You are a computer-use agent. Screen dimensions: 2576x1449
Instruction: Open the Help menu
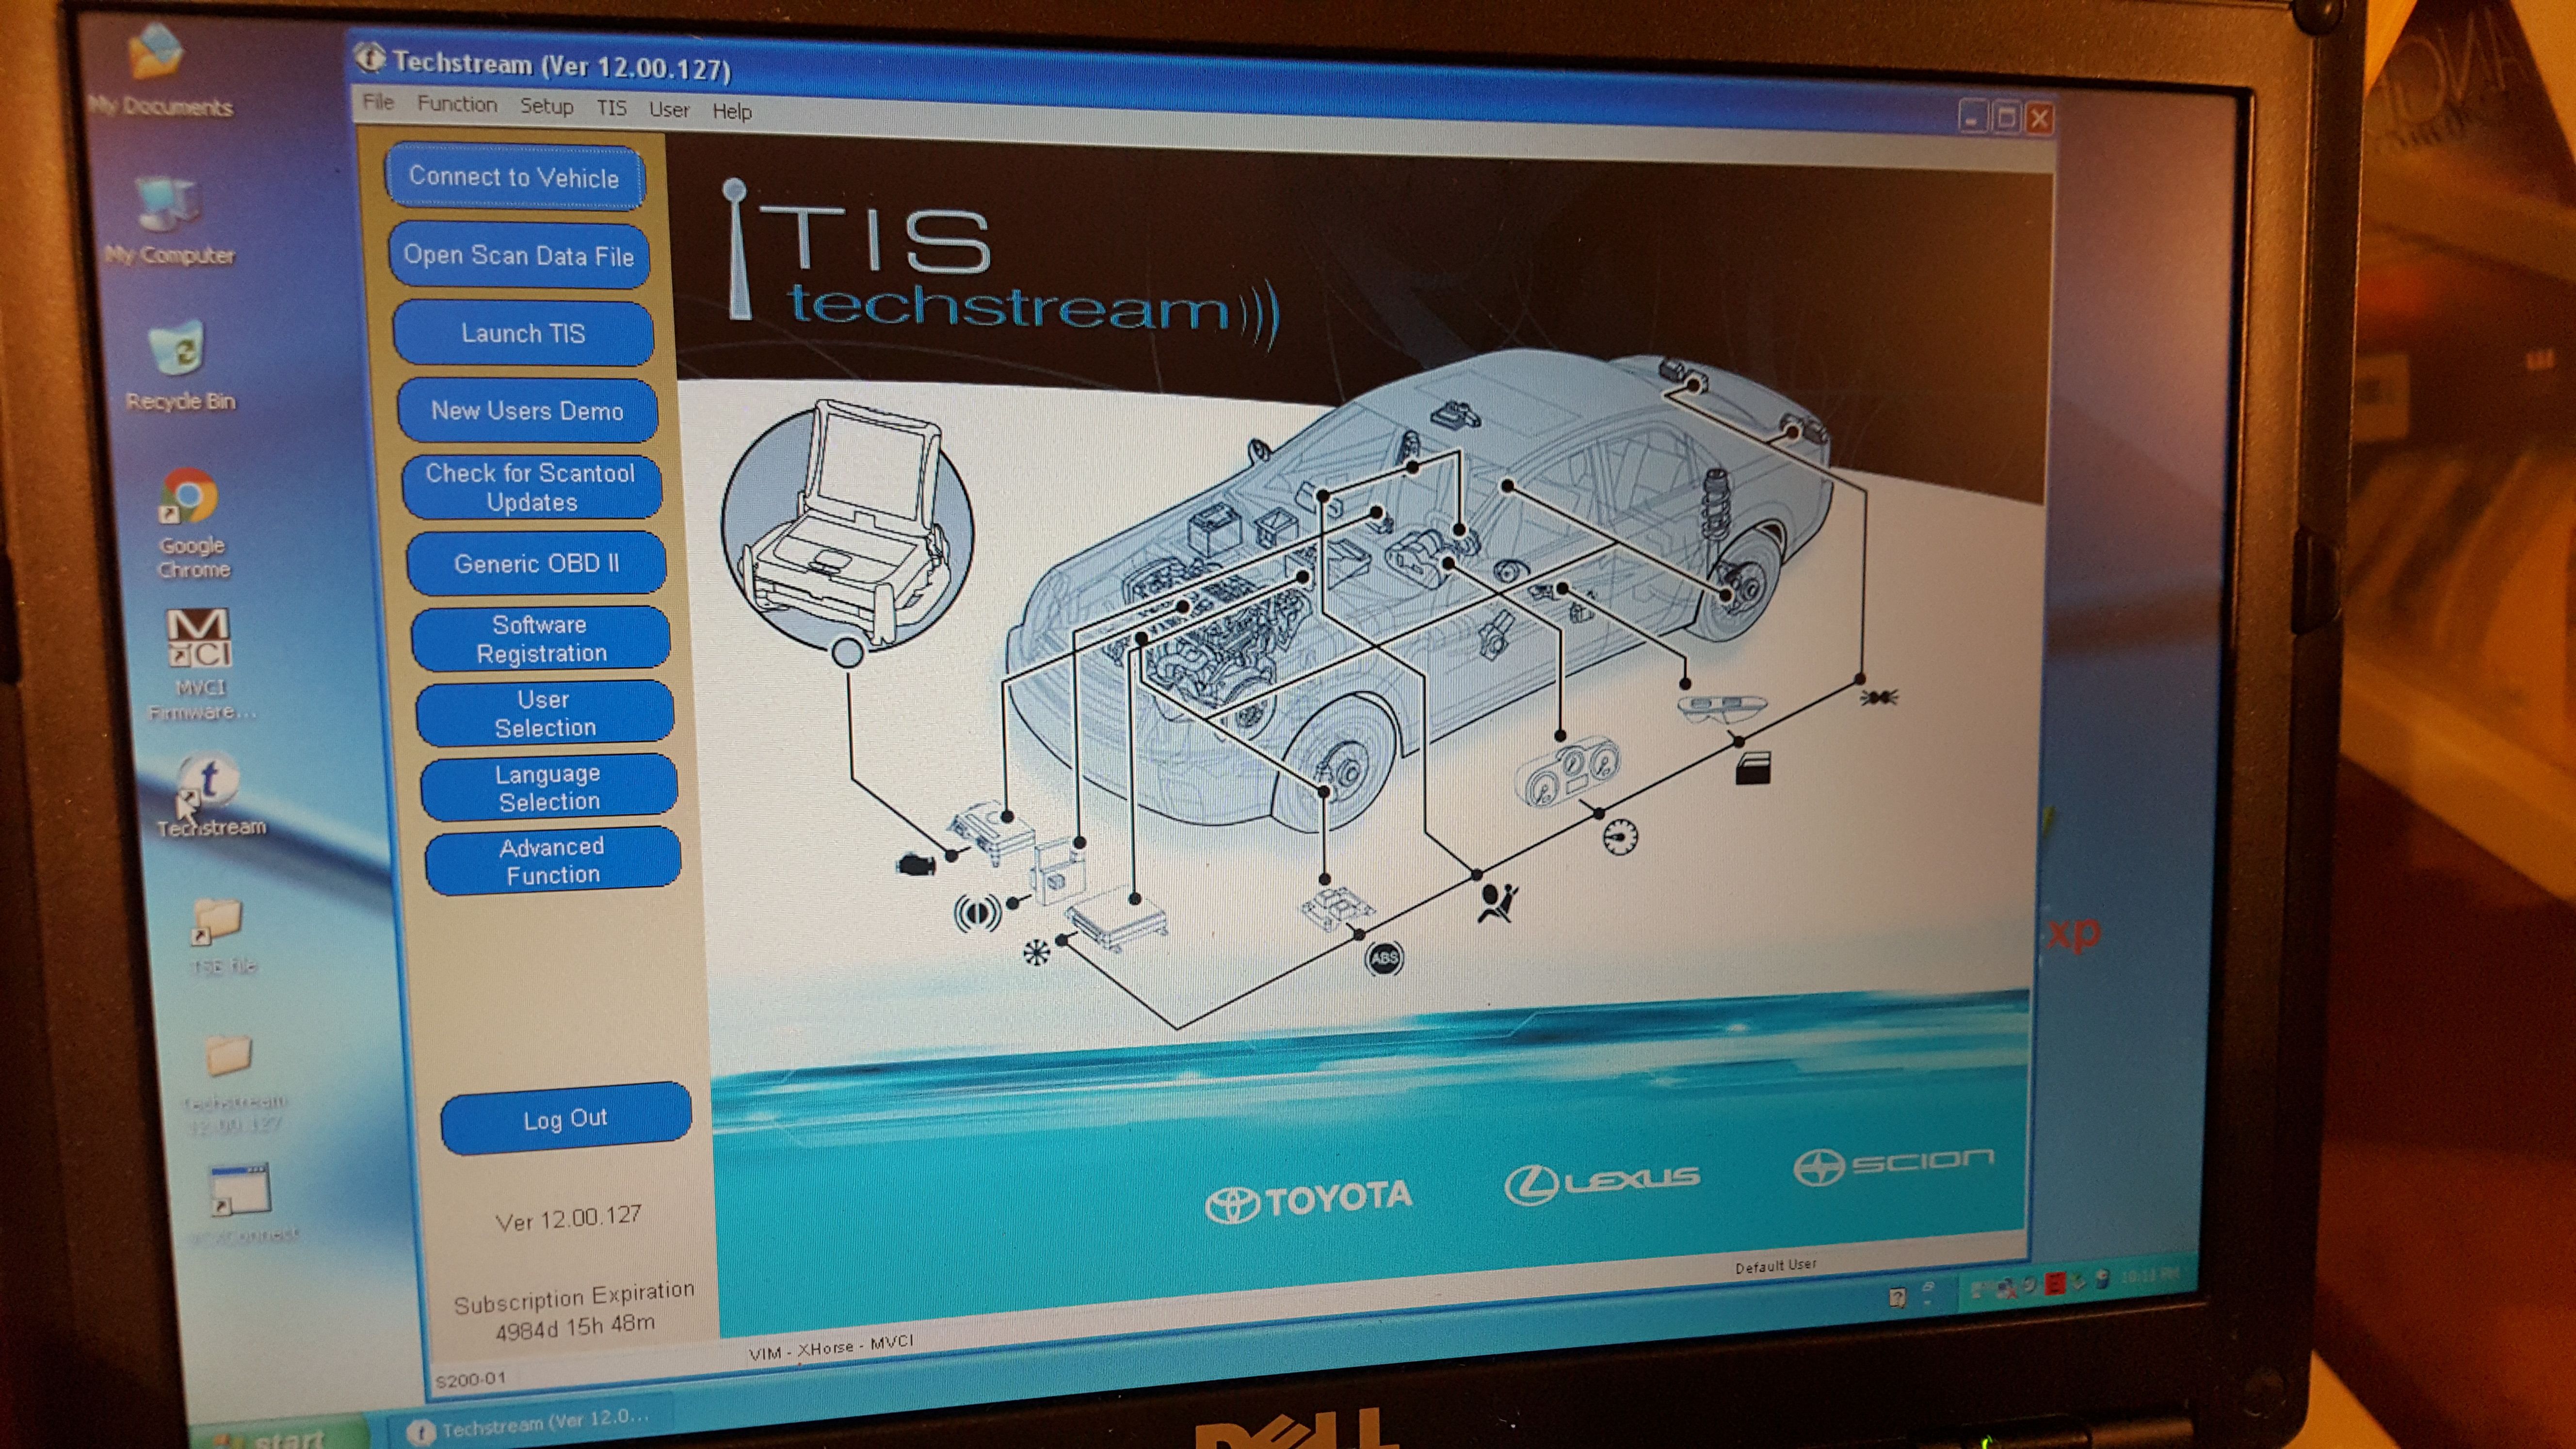732,112
